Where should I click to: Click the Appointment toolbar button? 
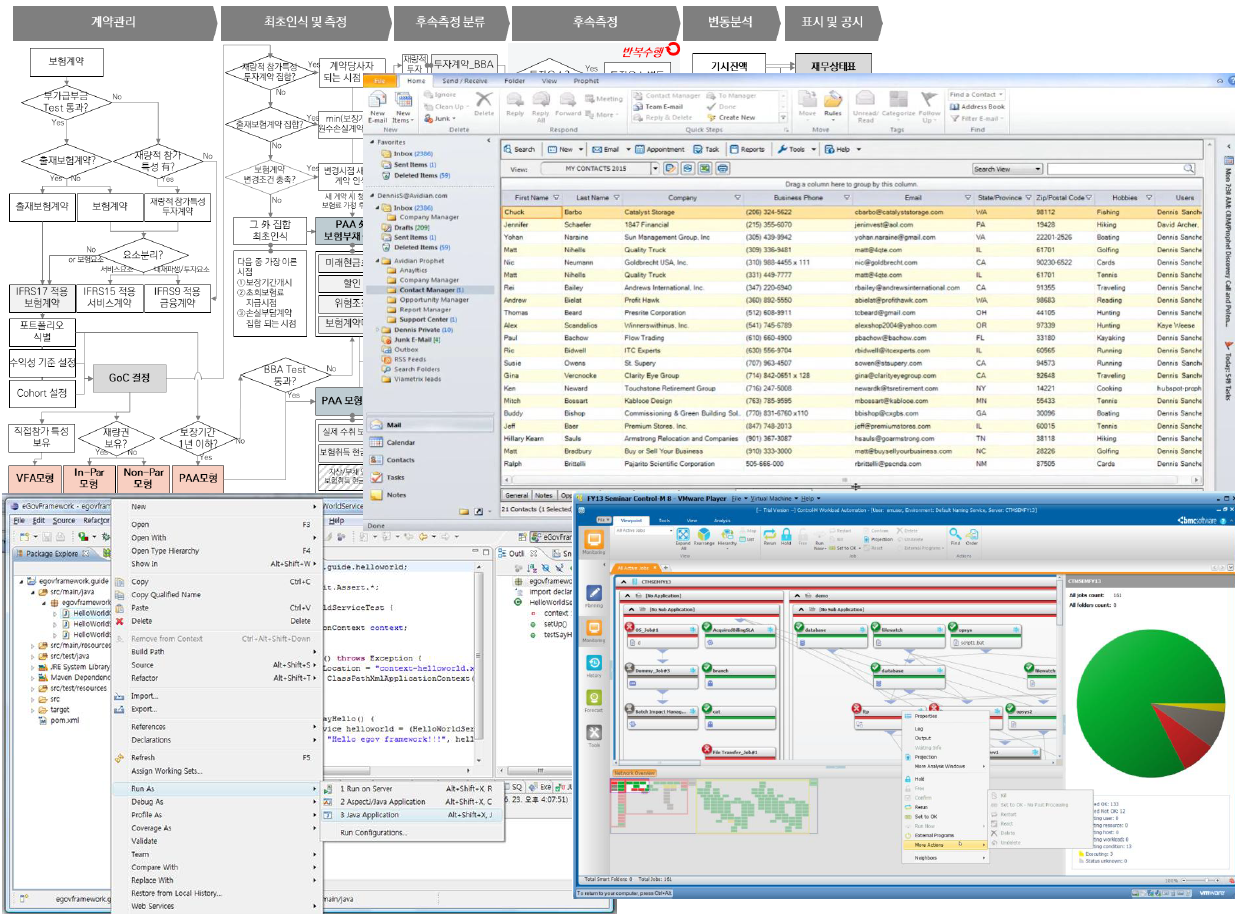click(660, 149)
